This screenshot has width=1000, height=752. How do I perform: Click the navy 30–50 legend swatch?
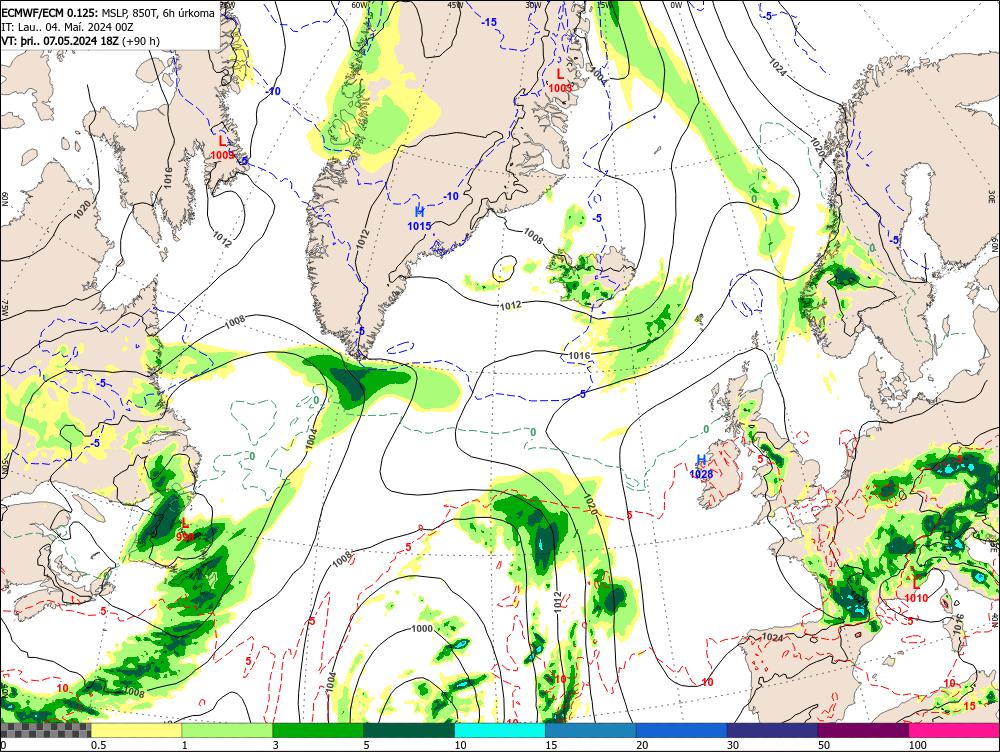772,730
